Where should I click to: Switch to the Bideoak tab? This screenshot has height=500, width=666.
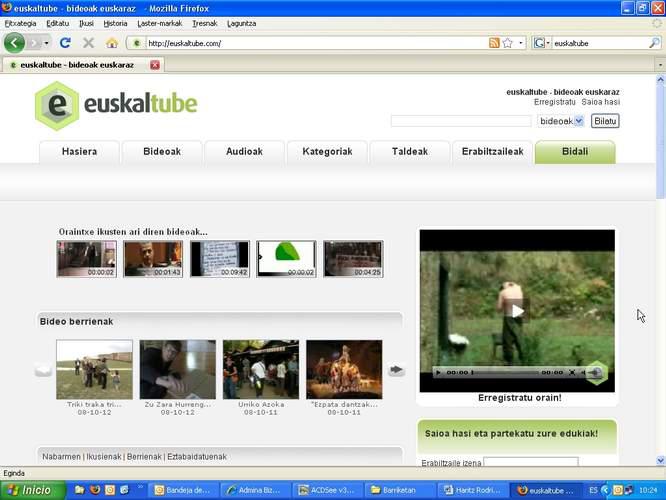162,152
